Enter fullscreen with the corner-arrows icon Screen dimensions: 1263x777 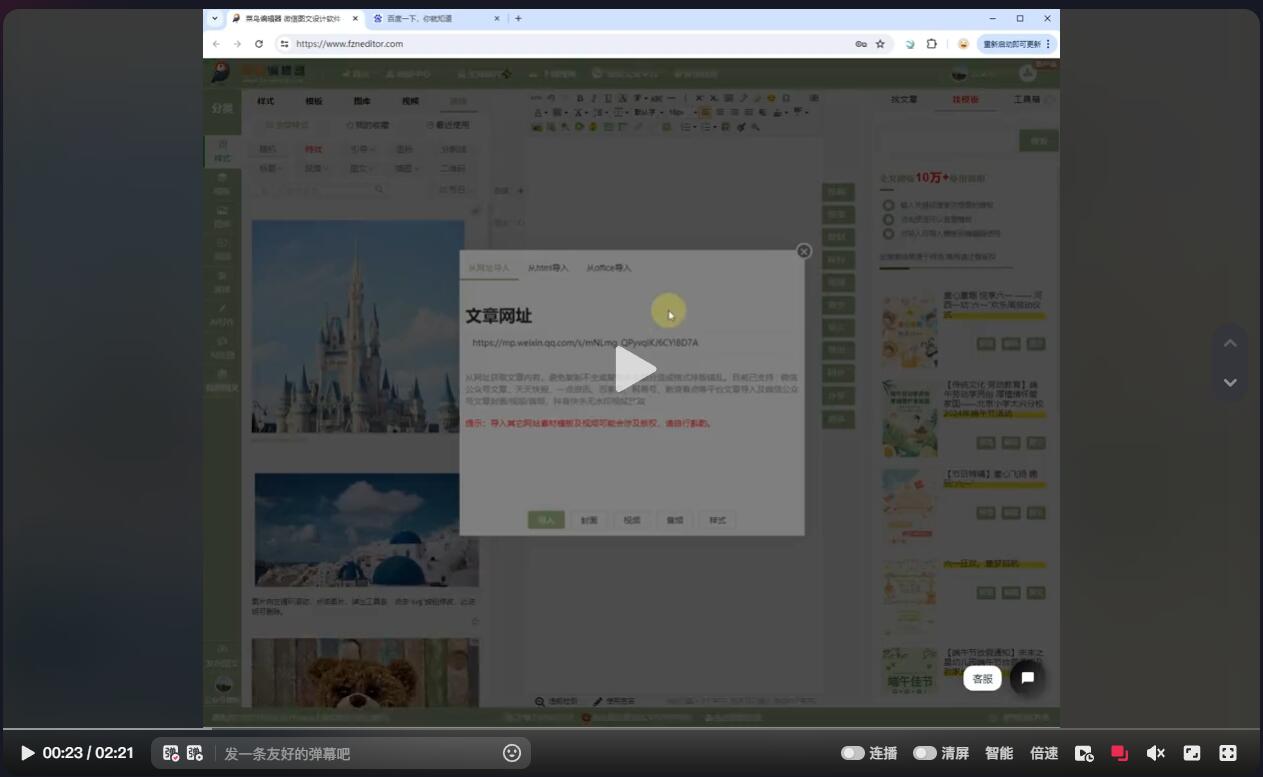1228,753
